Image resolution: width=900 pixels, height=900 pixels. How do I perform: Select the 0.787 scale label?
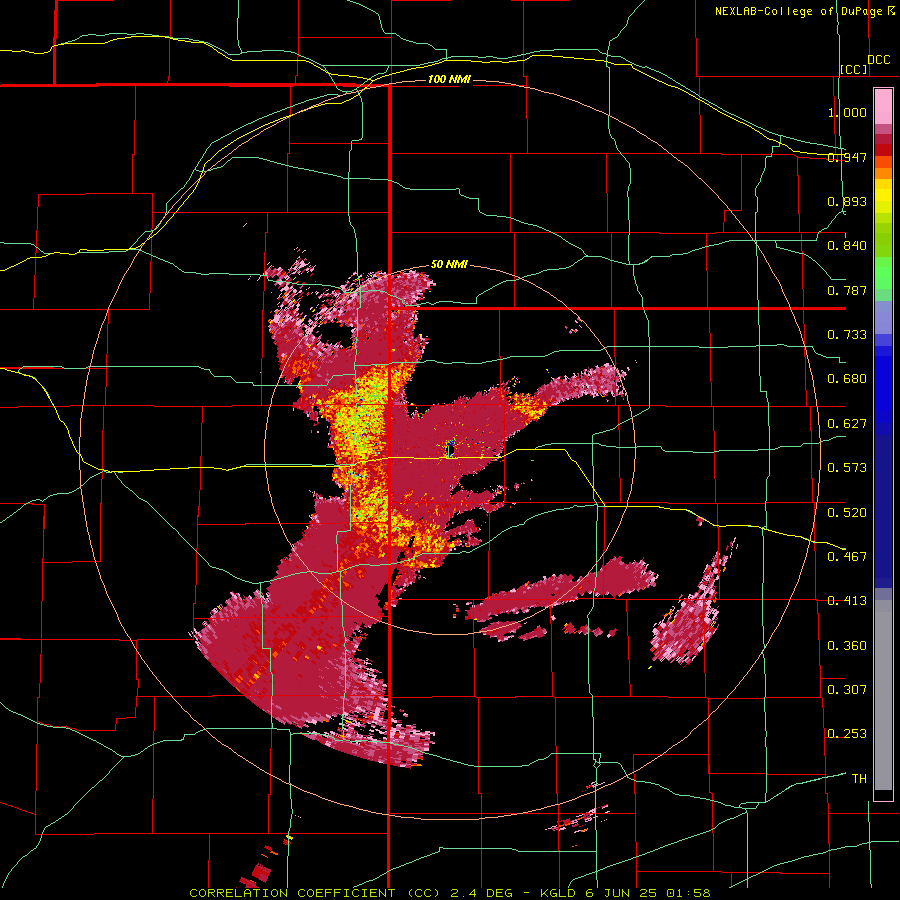coord(847,290)
